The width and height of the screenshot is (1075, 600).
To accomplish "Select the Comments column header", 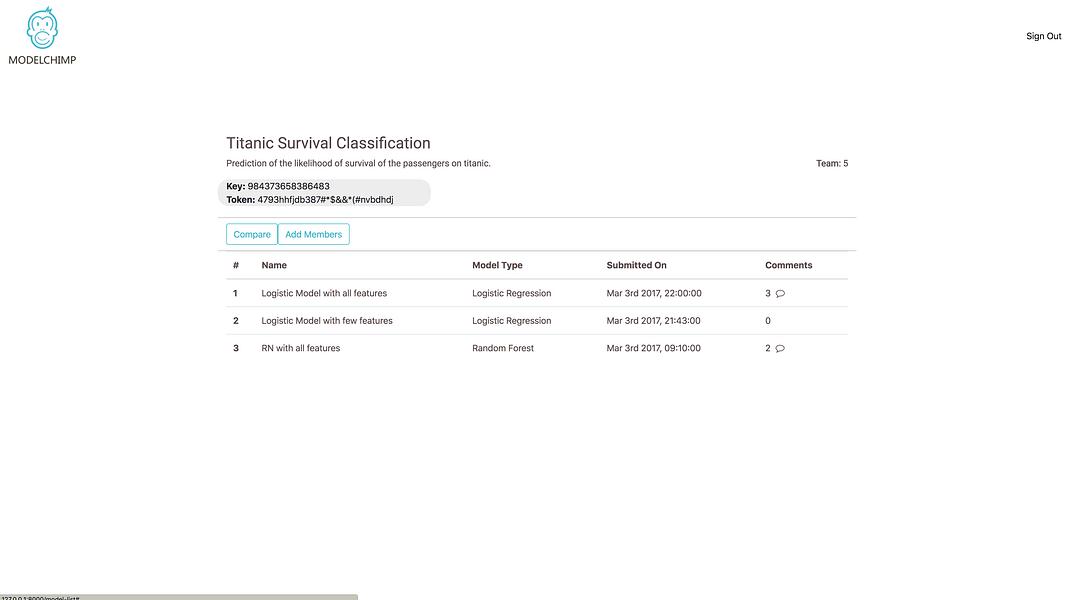I will coord(788,265).
